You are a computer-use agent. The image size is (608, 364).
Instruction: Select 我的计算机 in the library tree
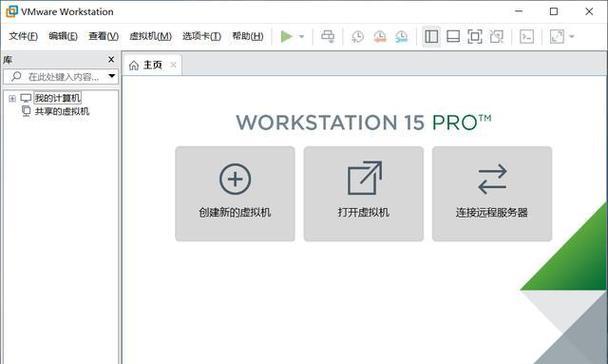click(x=58, y=98)
